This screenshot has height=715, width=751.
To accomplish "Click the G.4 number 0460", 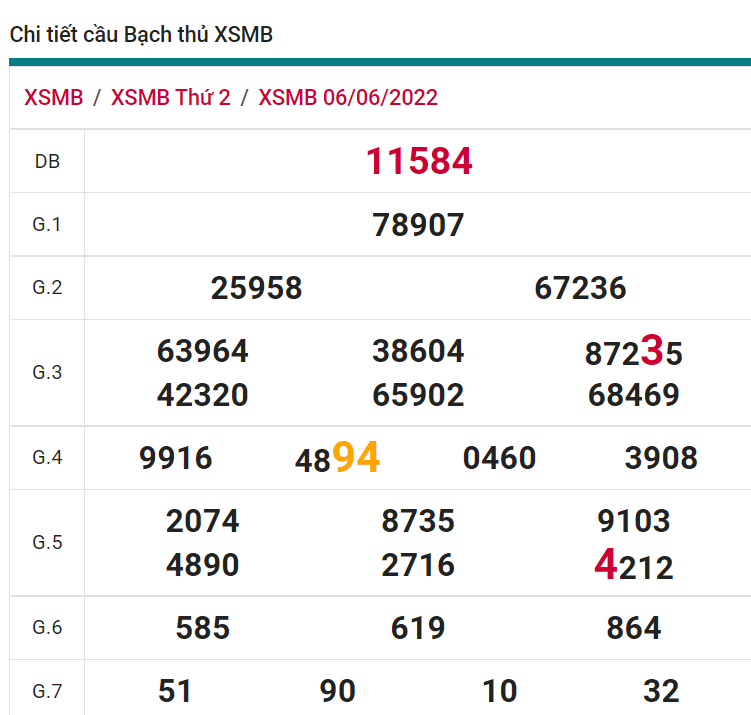I will (499, 458).
